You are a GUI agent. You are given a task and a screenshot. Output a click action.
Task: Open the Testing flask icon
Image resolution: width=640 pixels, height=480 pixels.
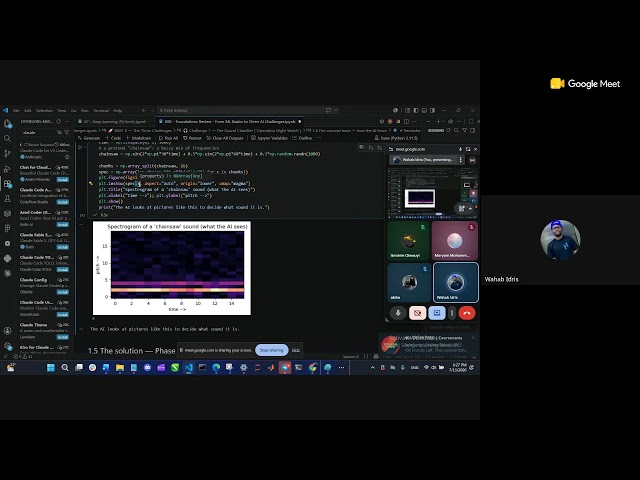pos(7,198)
